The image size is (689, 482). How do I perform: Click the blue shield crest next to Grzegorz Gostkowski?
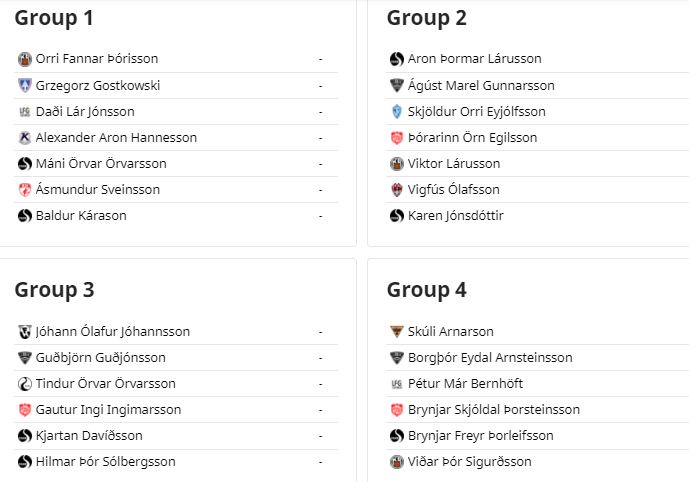click(25, 85)
